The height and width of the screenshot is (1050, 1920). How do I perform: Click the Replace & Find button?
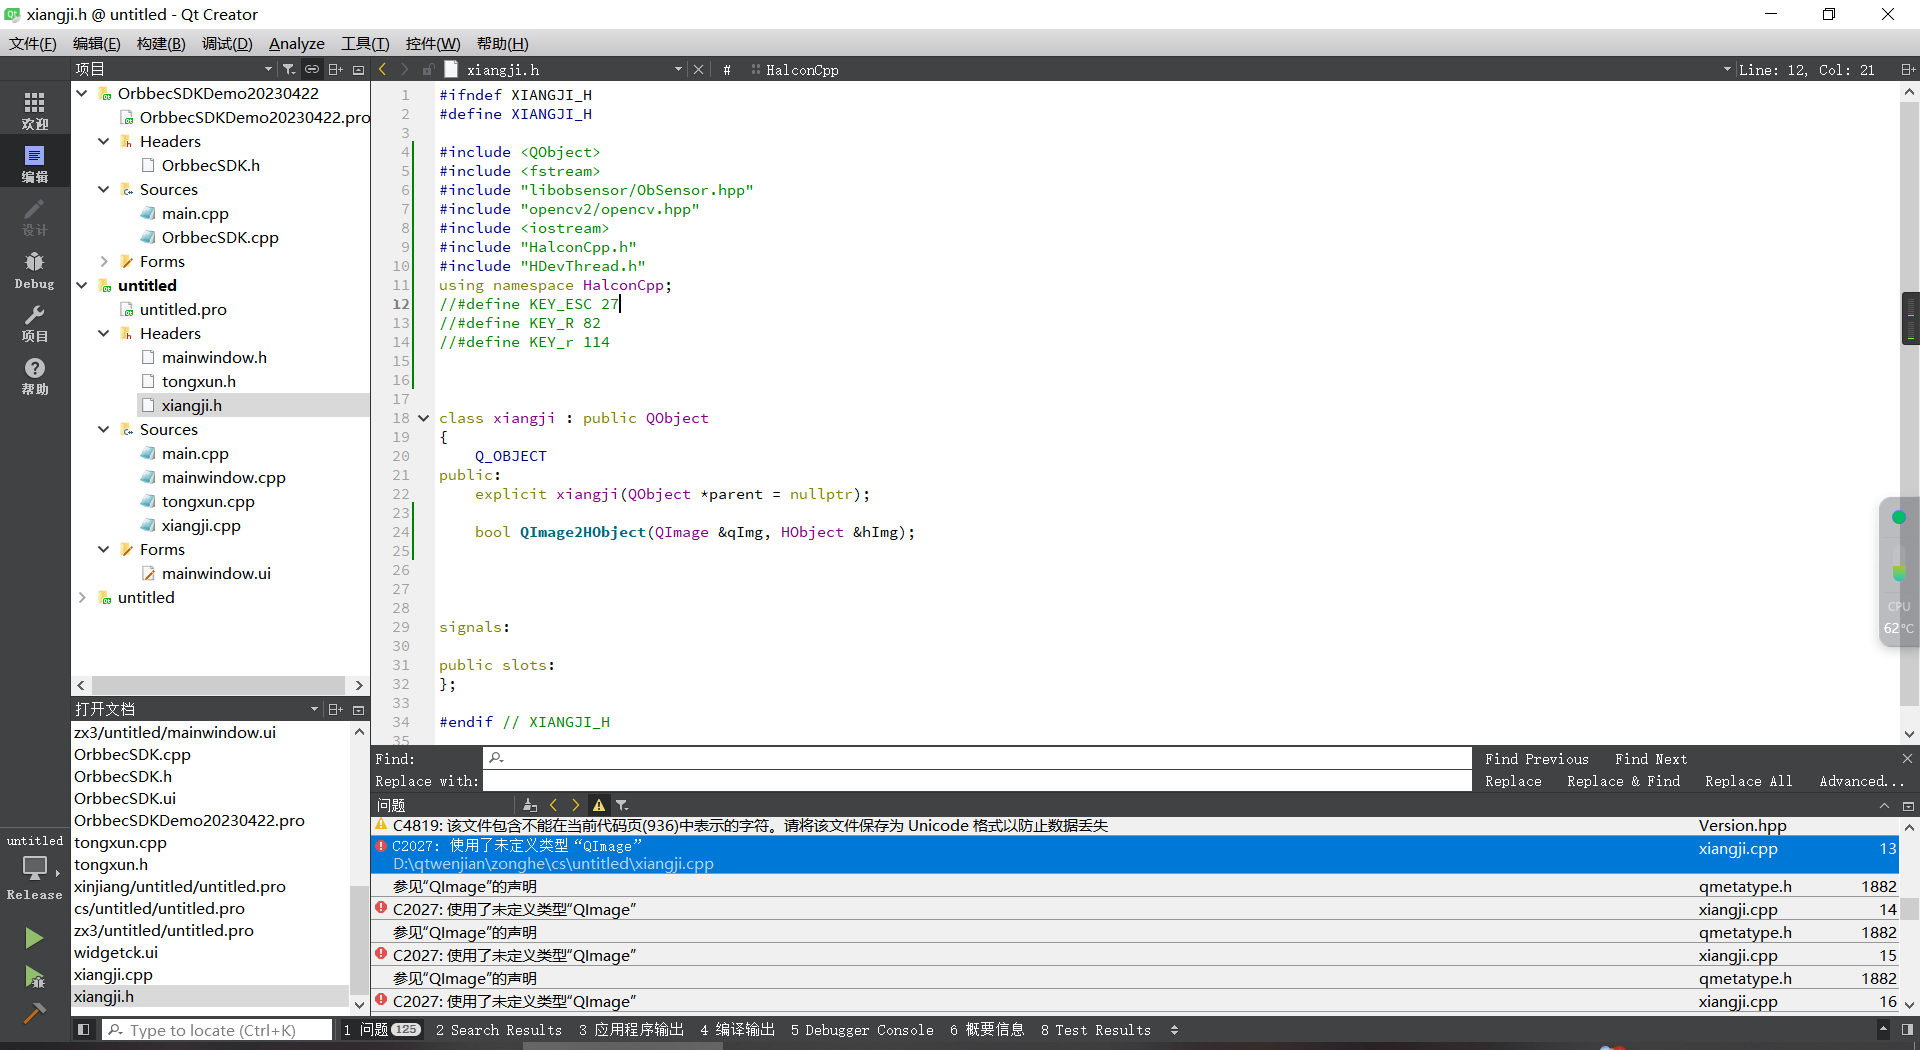(x=1623, y=781)
